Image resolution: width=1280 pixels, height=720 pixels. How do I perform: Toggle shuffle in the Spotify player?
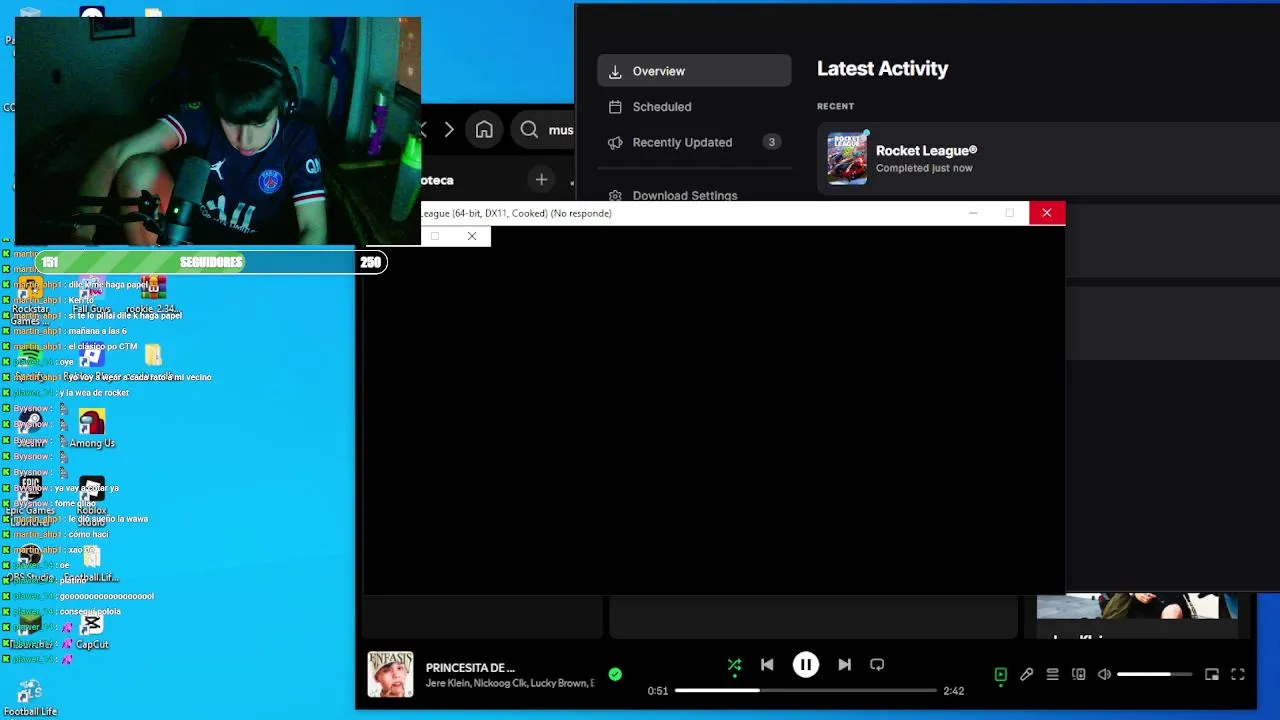pyautogui.click(x=734, y=665)
